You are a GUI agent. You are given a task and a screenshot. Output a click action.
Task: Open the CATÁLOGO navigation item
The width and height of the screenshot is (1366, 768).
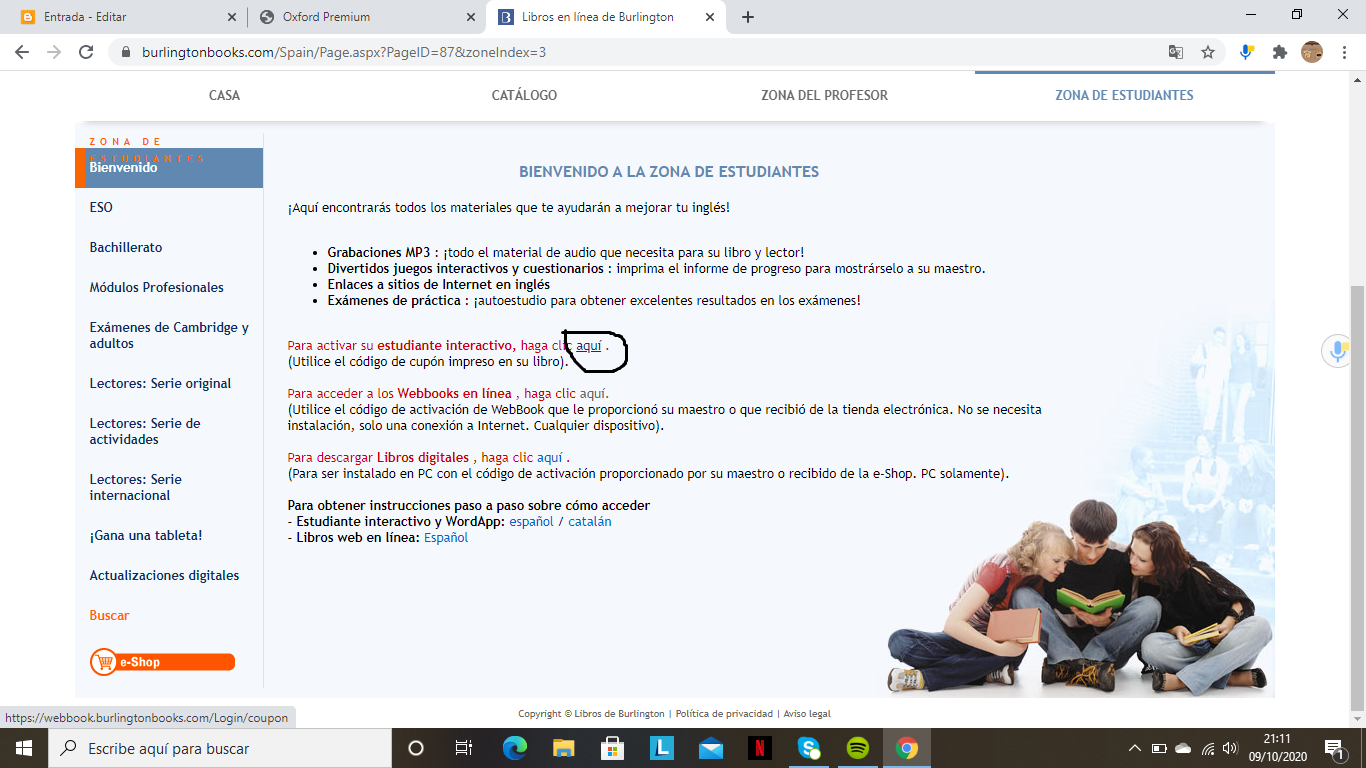(x=524, y=95)
